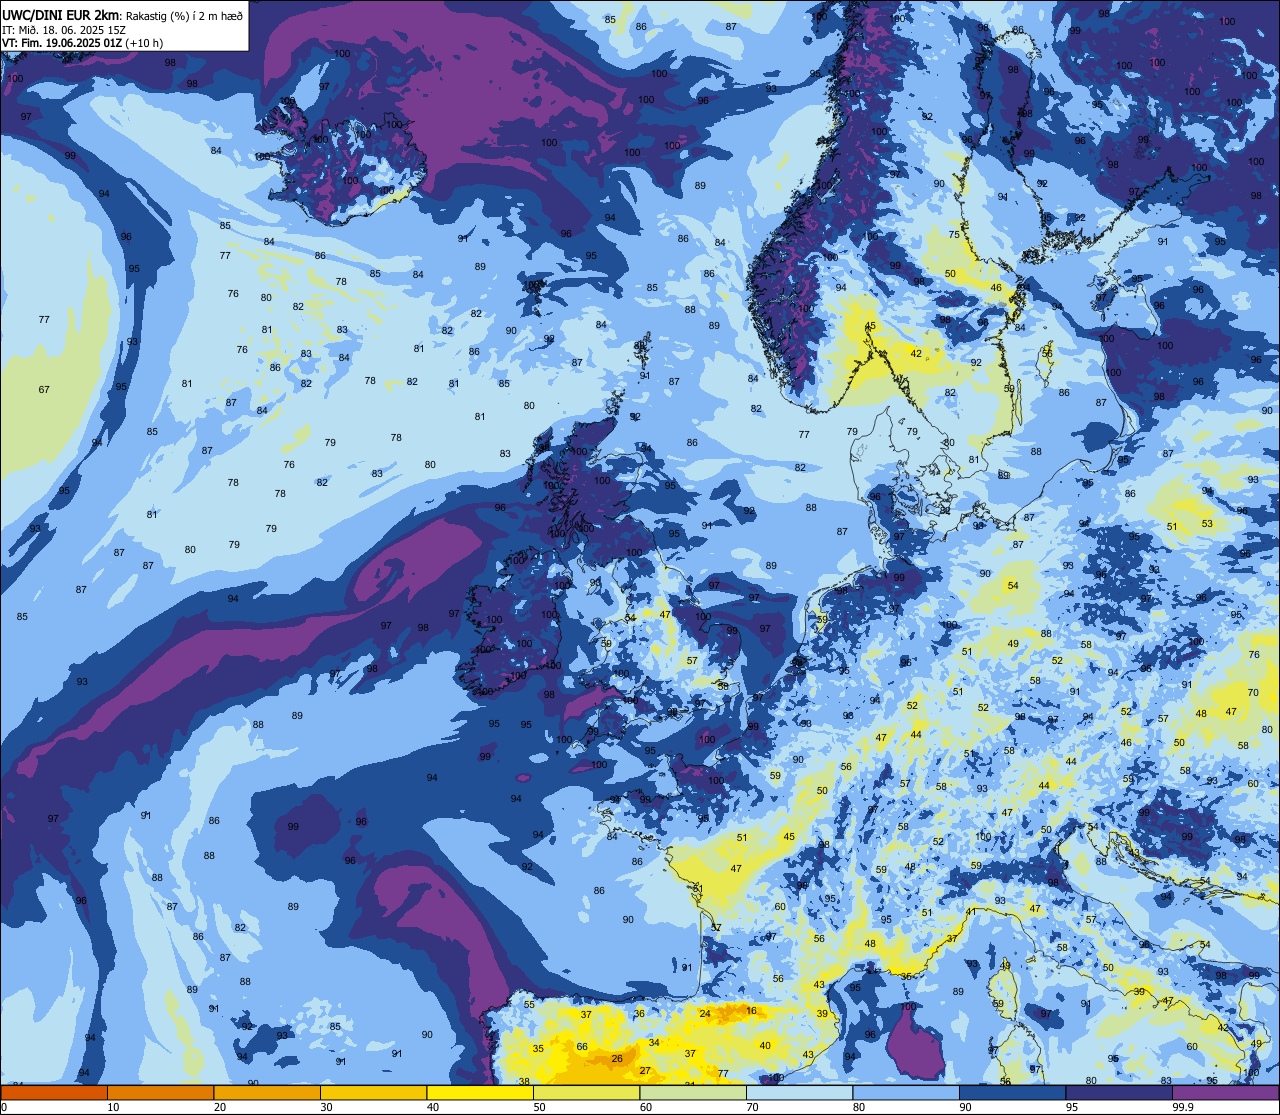Click the "26" value in orange area of Spain

[617, 1059]
